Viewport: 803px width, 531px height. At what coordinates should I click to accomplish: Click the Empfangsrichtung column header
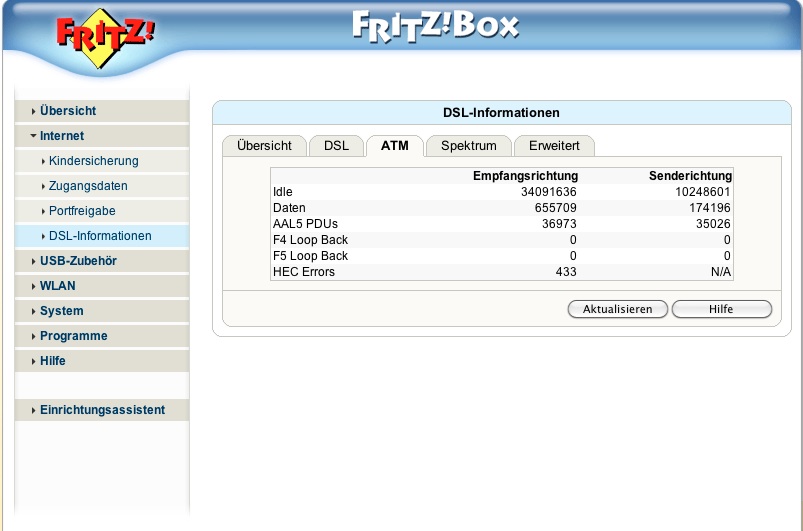pos(525,176)
